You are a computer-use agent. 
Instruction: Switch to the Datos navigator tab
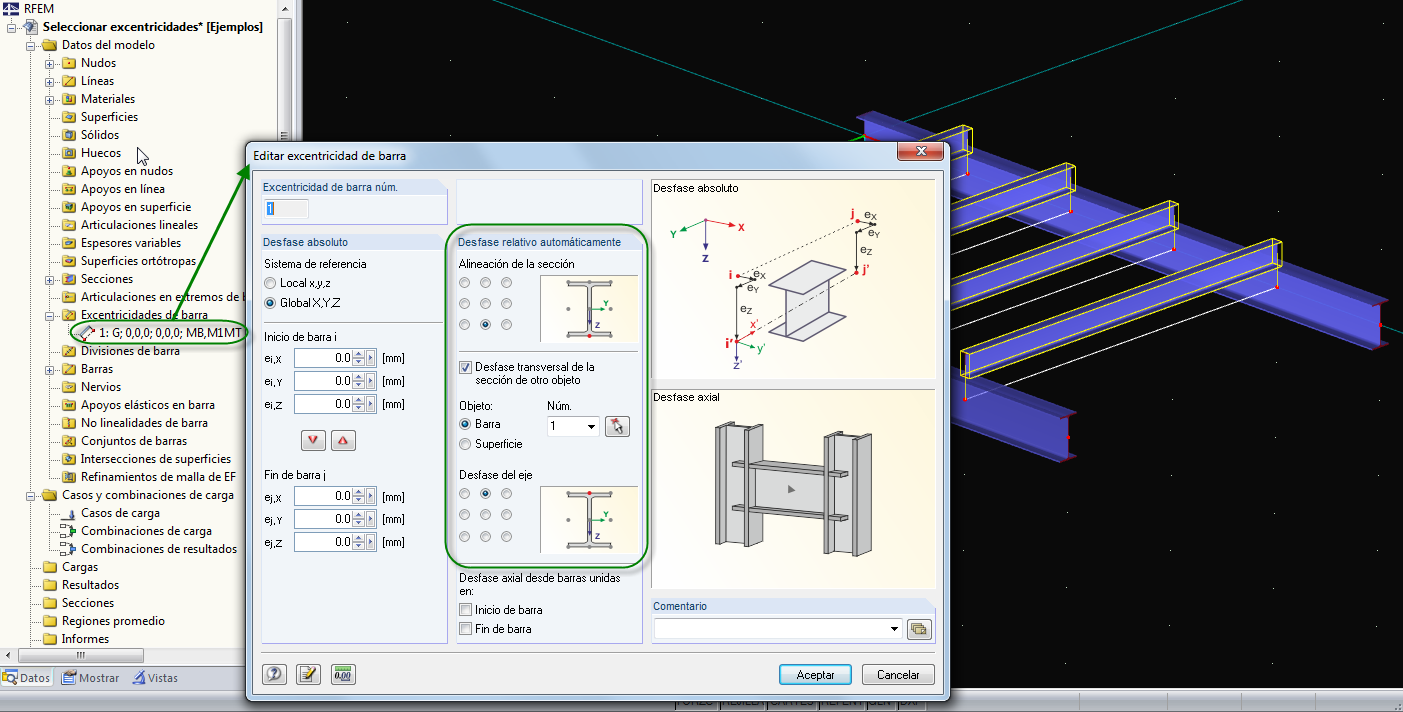pyautogui.click(x=27, y=678)
